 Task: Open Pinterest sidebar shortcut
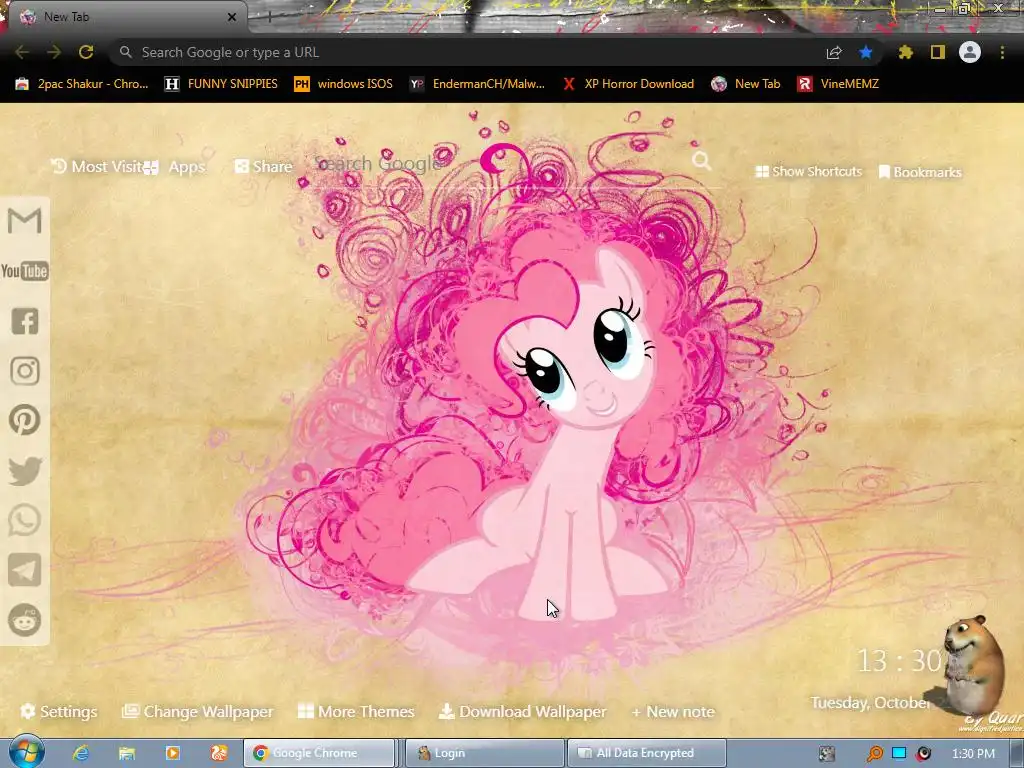click(25, 420)
